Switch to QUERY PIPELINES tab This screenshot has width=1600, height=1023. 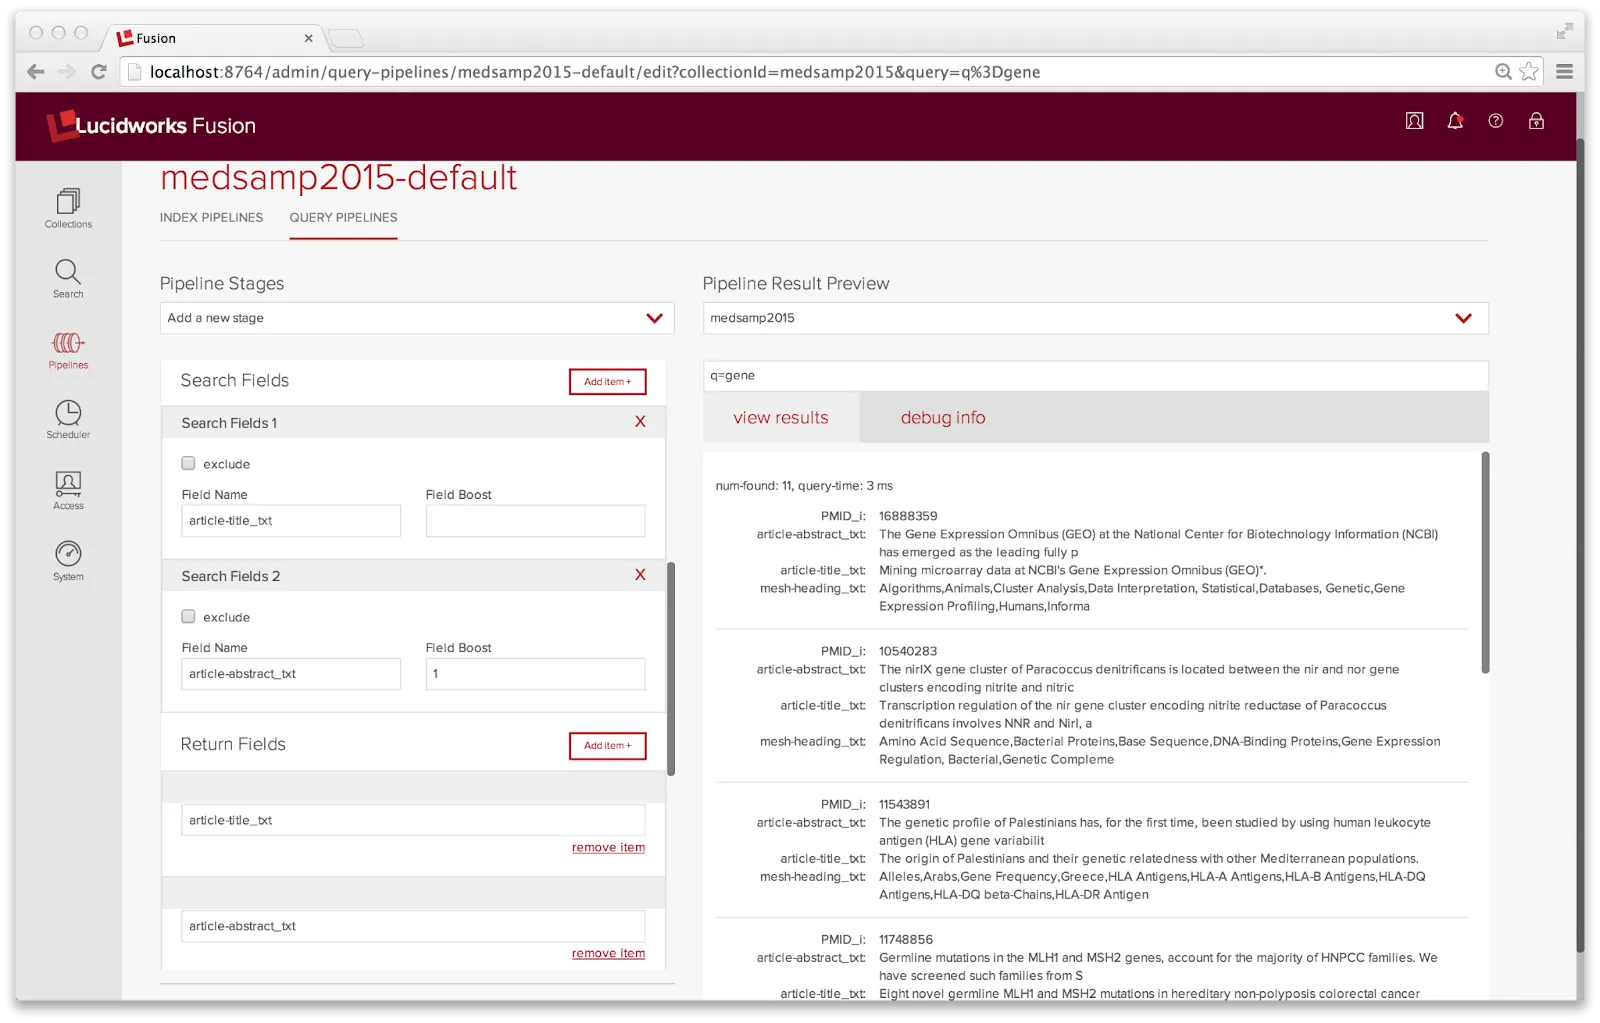tap(343, 217)
